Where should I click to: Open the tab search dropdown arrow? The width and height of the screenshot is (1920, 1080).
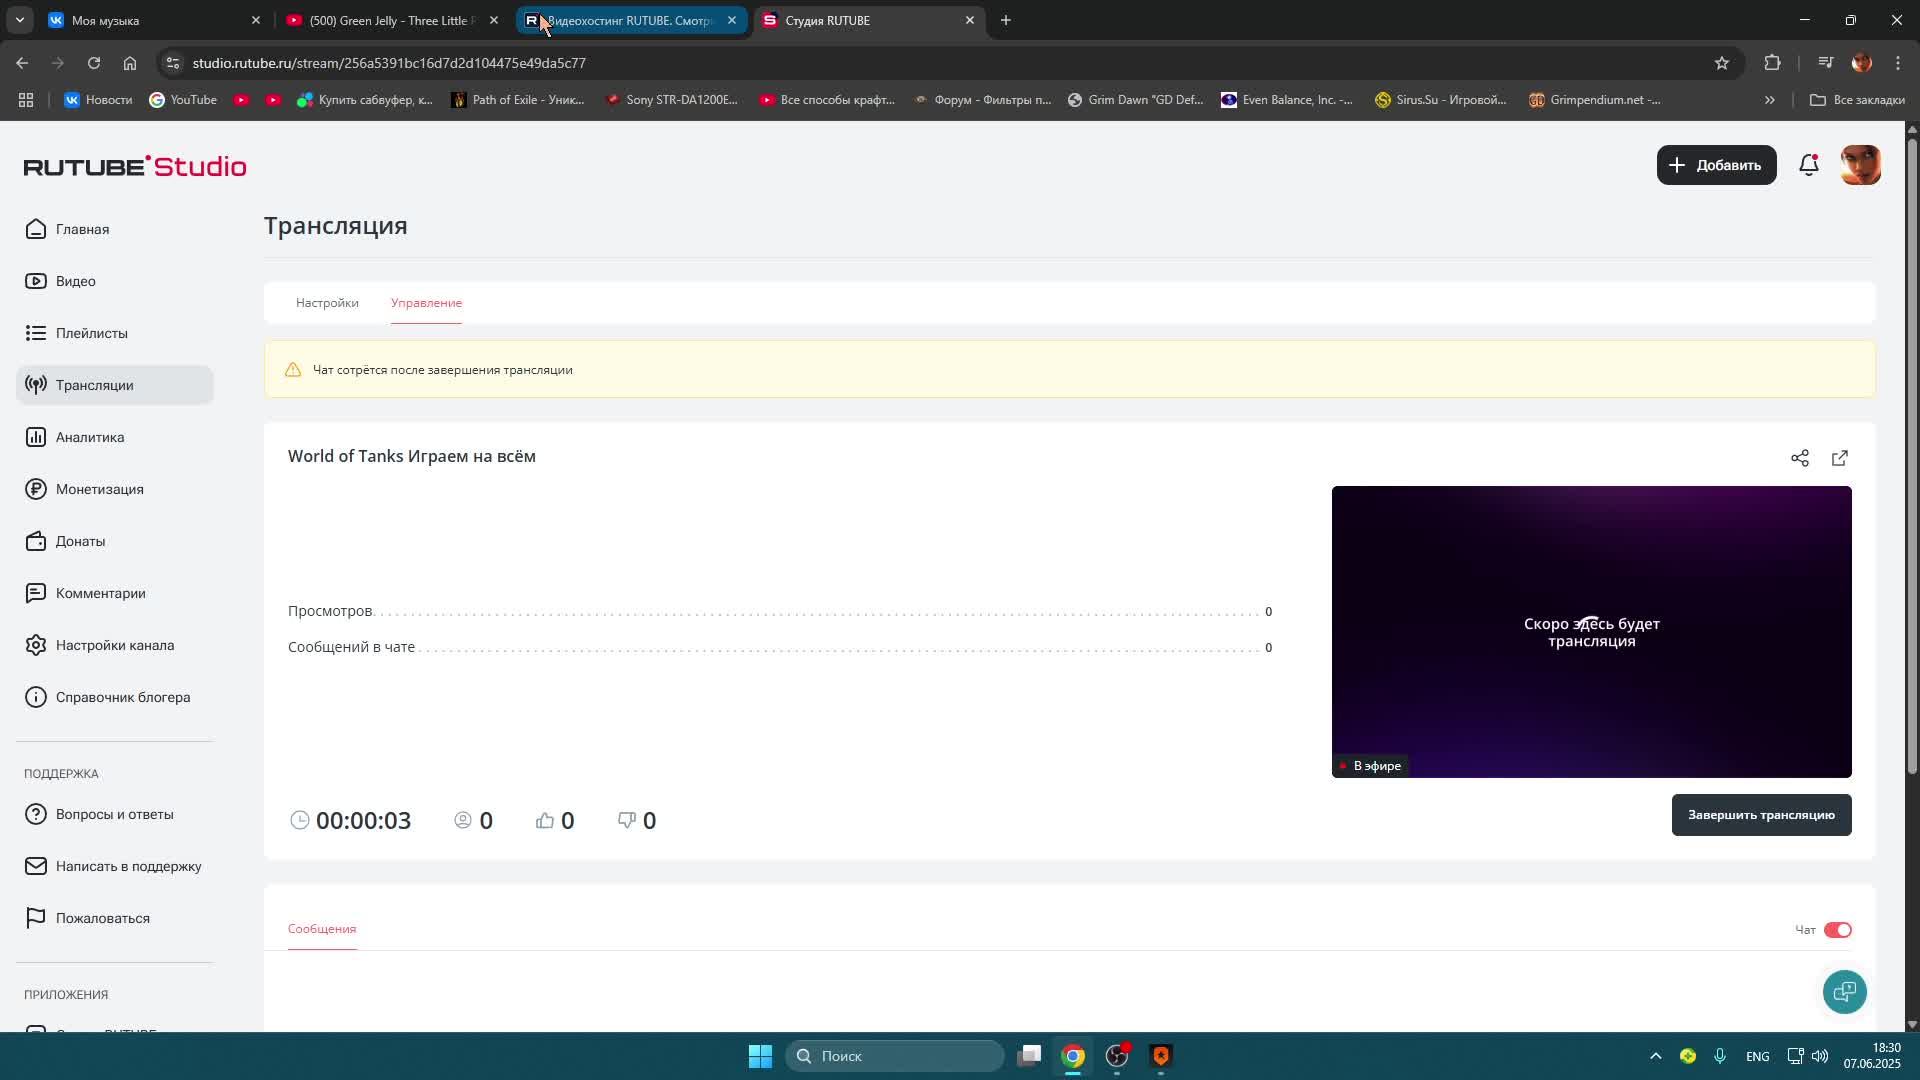click(x=19, y=20)
